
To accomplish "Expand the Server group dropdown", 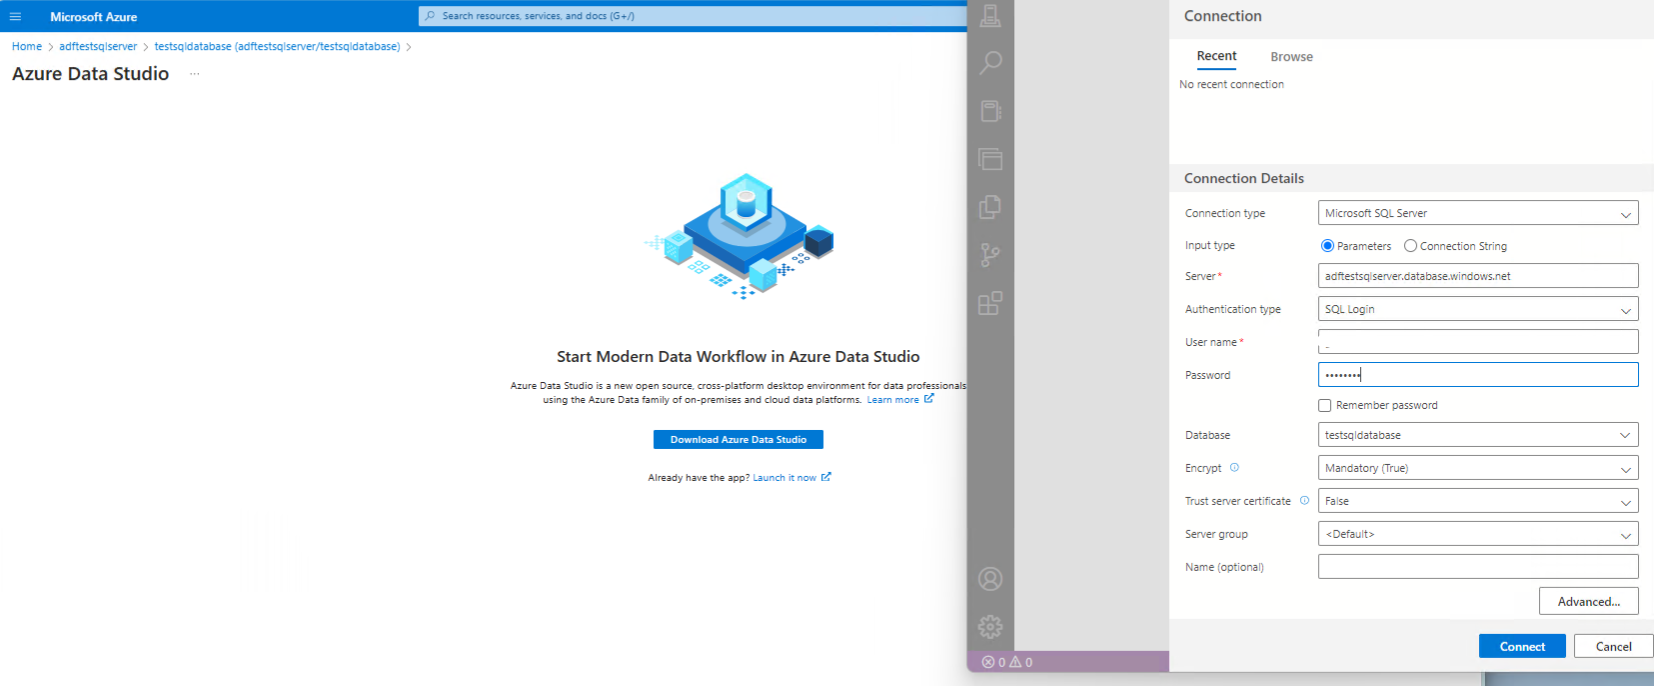I will (x=1478, y=534).
